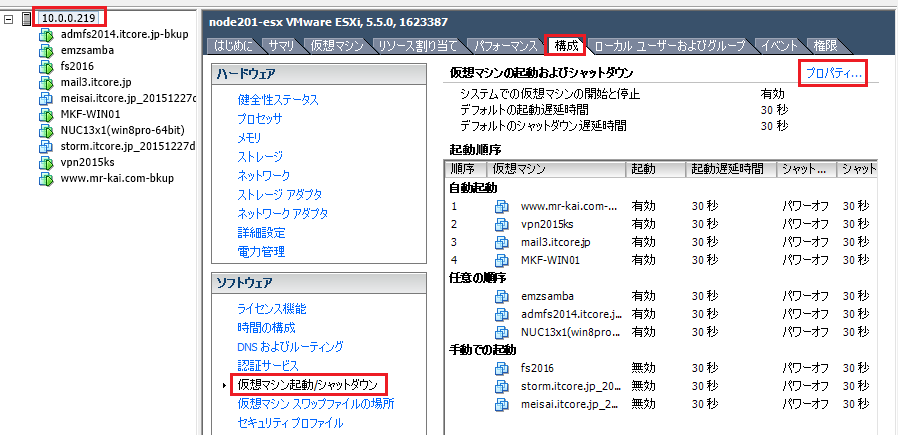The image size is (898, 435).
Task: Open the パフォーマンス tab
Action: pos(506,46)
